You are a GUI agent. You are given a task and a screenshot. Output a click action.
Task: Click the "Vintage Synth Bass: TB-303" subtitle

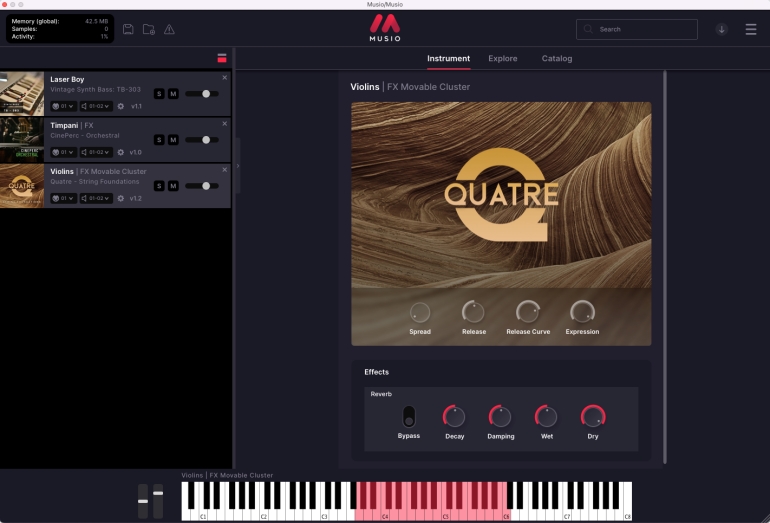[x=95, y=89]
